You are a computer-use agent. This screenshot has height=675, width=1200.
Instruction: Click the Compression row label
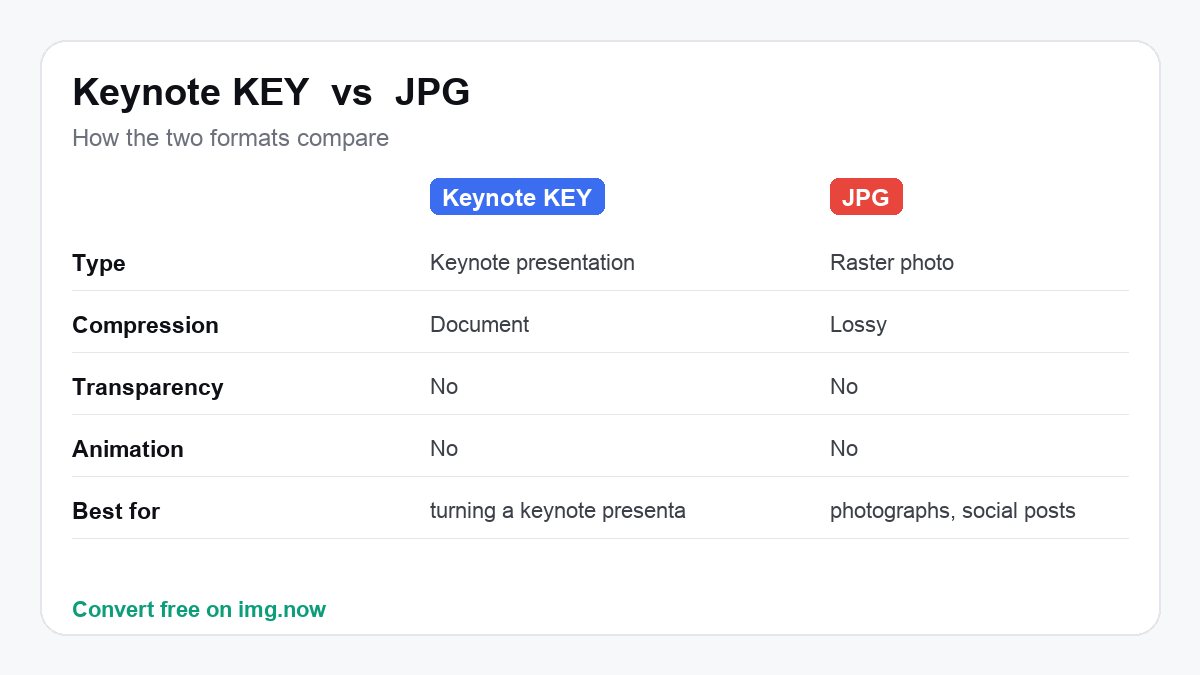click(x=145, y=325)
